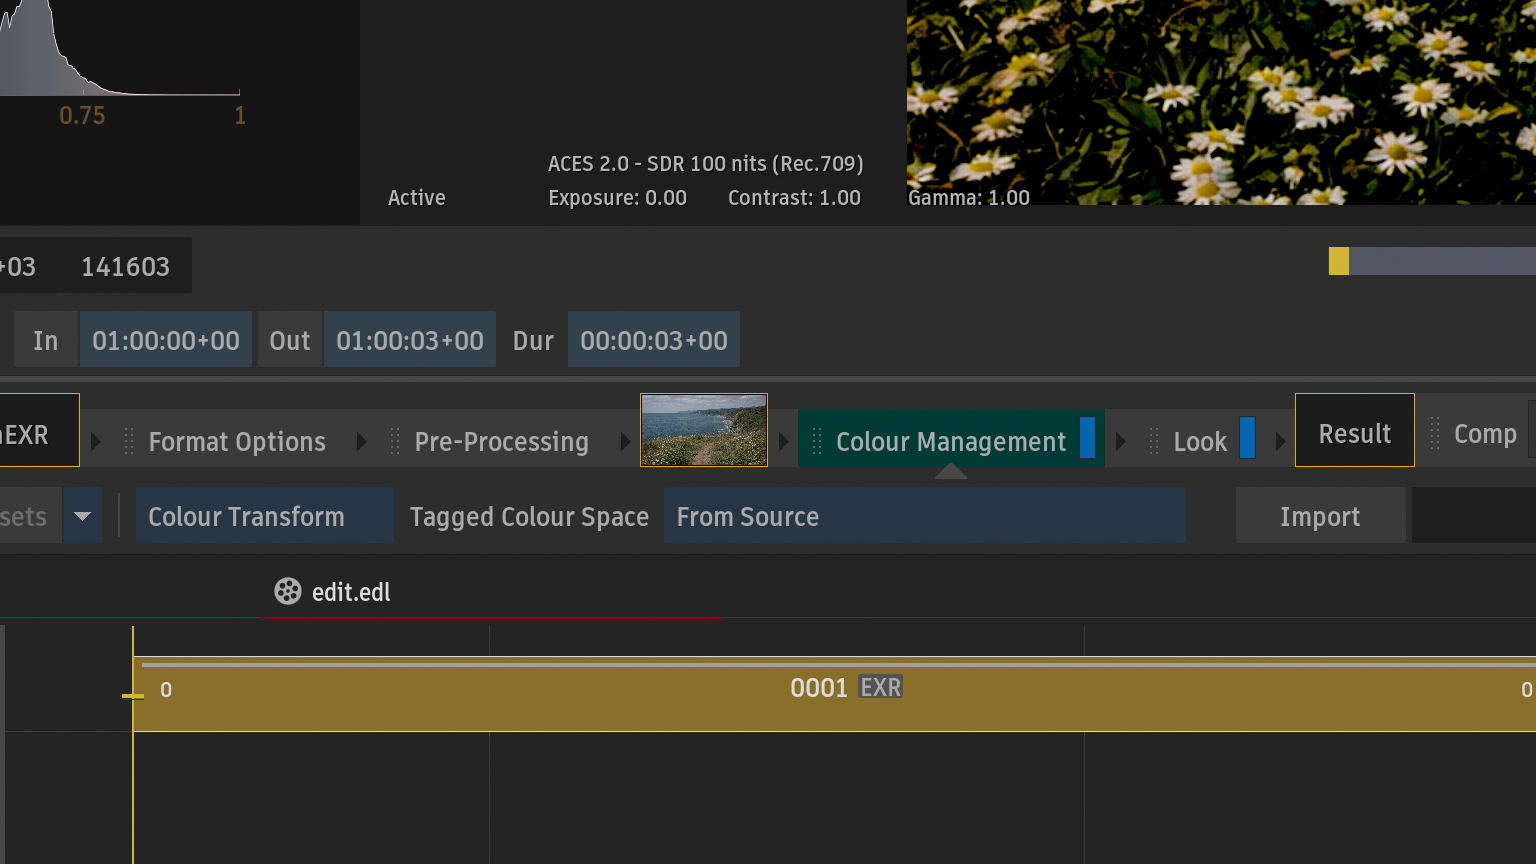Click the drag handle on Colour Management

[817, 441]
